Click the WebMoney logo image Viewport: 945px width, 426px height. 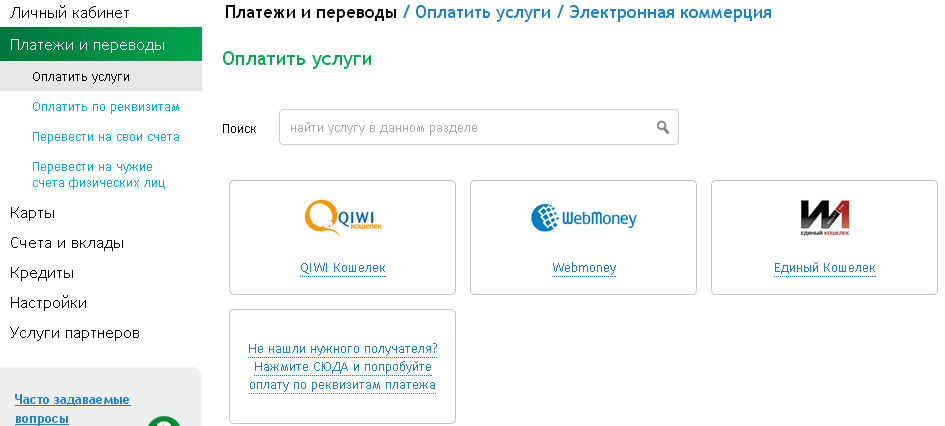click(x=583, y=218)
